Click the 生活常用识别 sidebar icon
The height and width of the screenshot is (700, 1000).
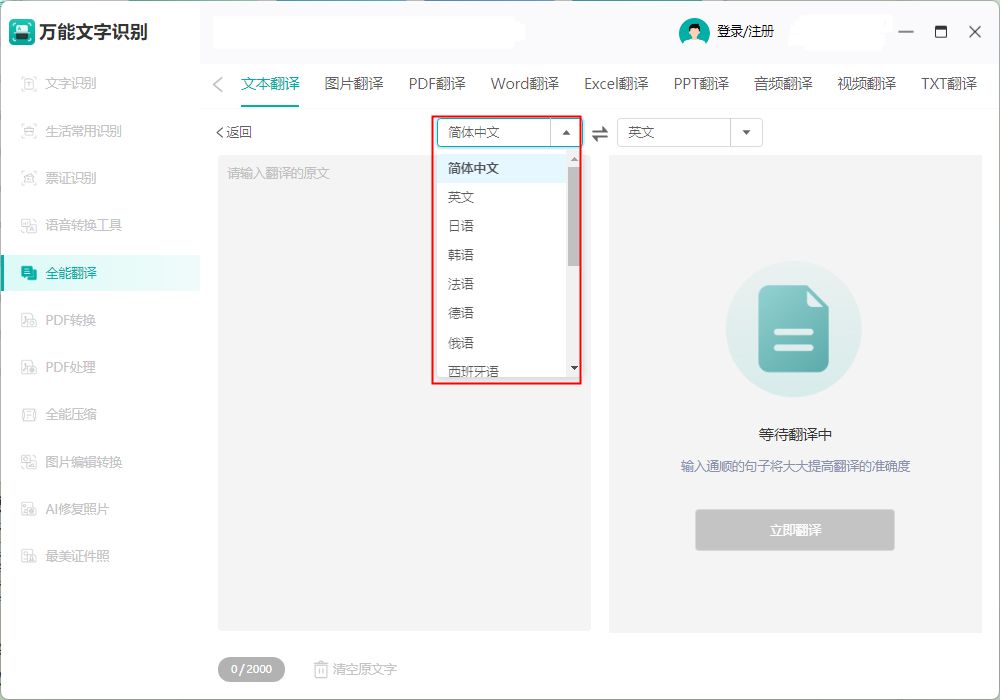pyautogui.click(x=29, y=131)
